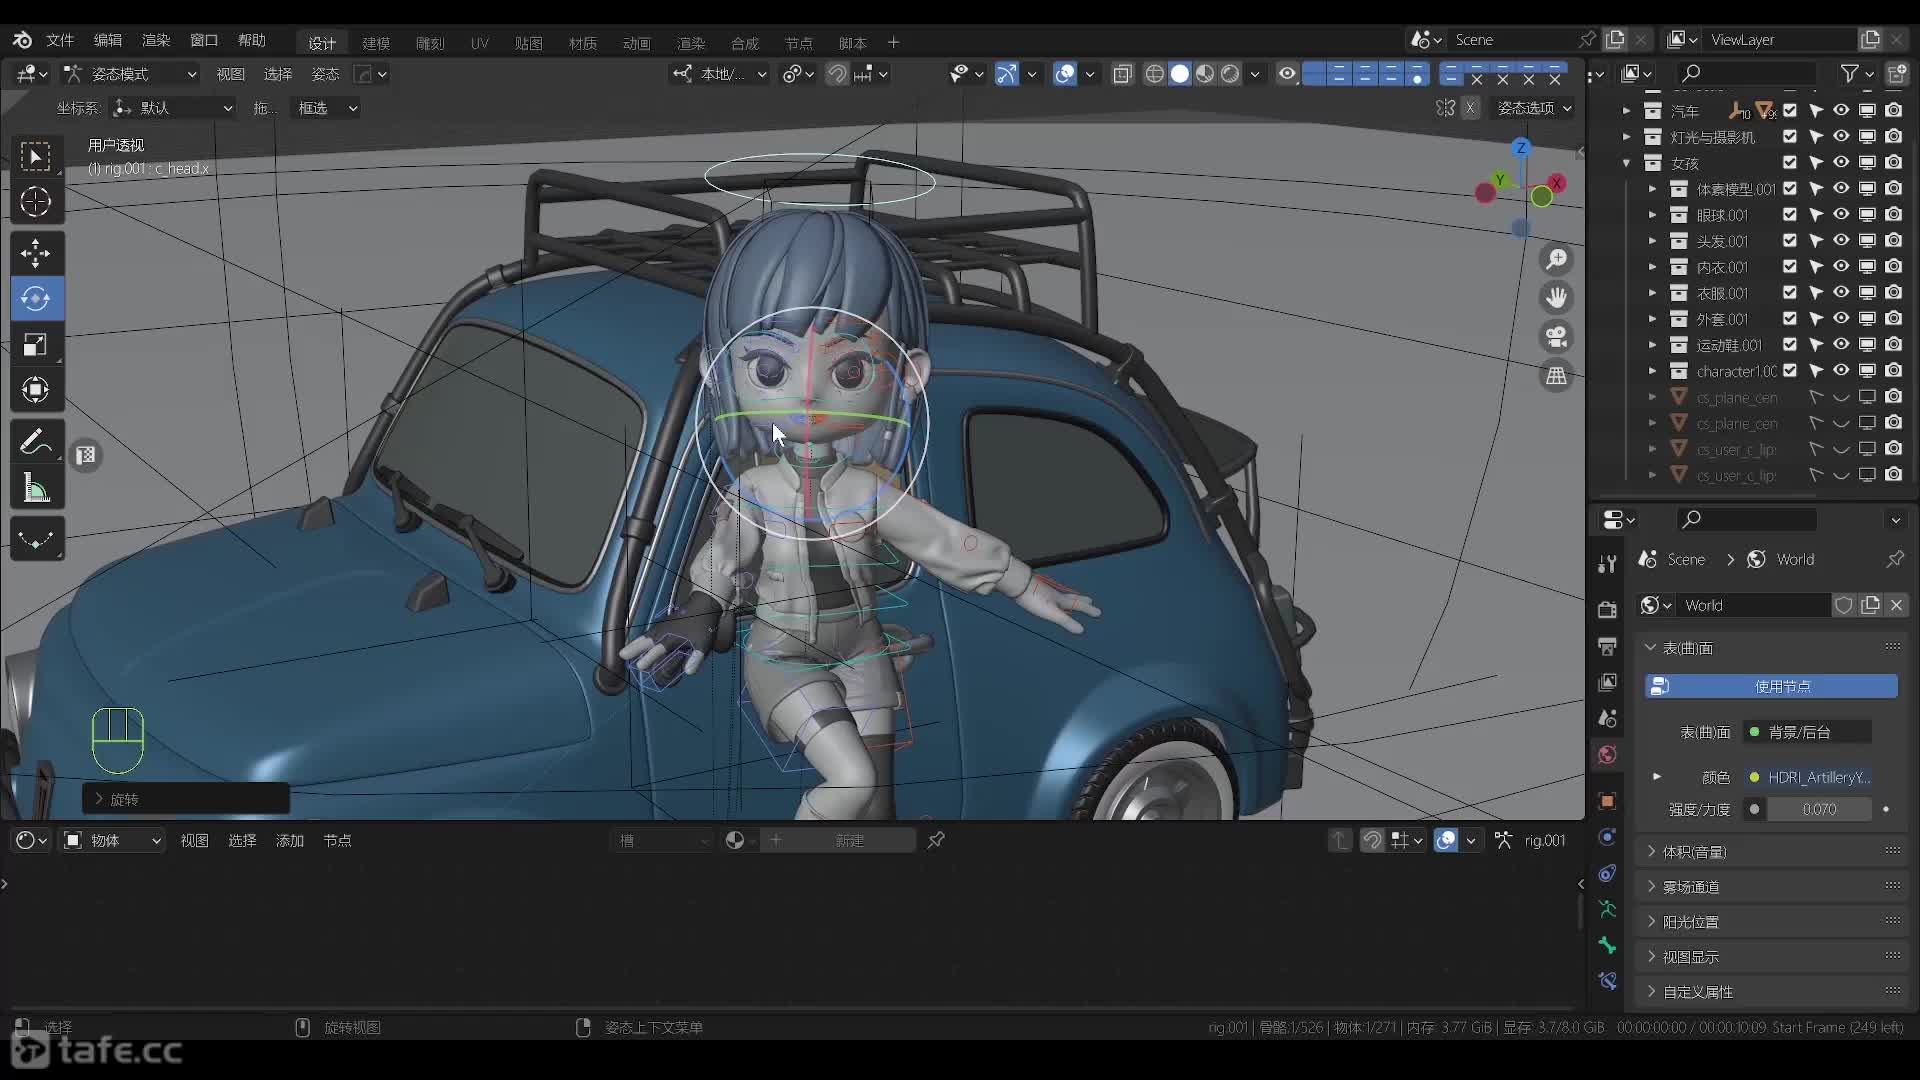The width and height of the screenshot is (1920, 1080).
Task: Open the 文件 menu
Action: pyautogui.click(x=60, y=40)
